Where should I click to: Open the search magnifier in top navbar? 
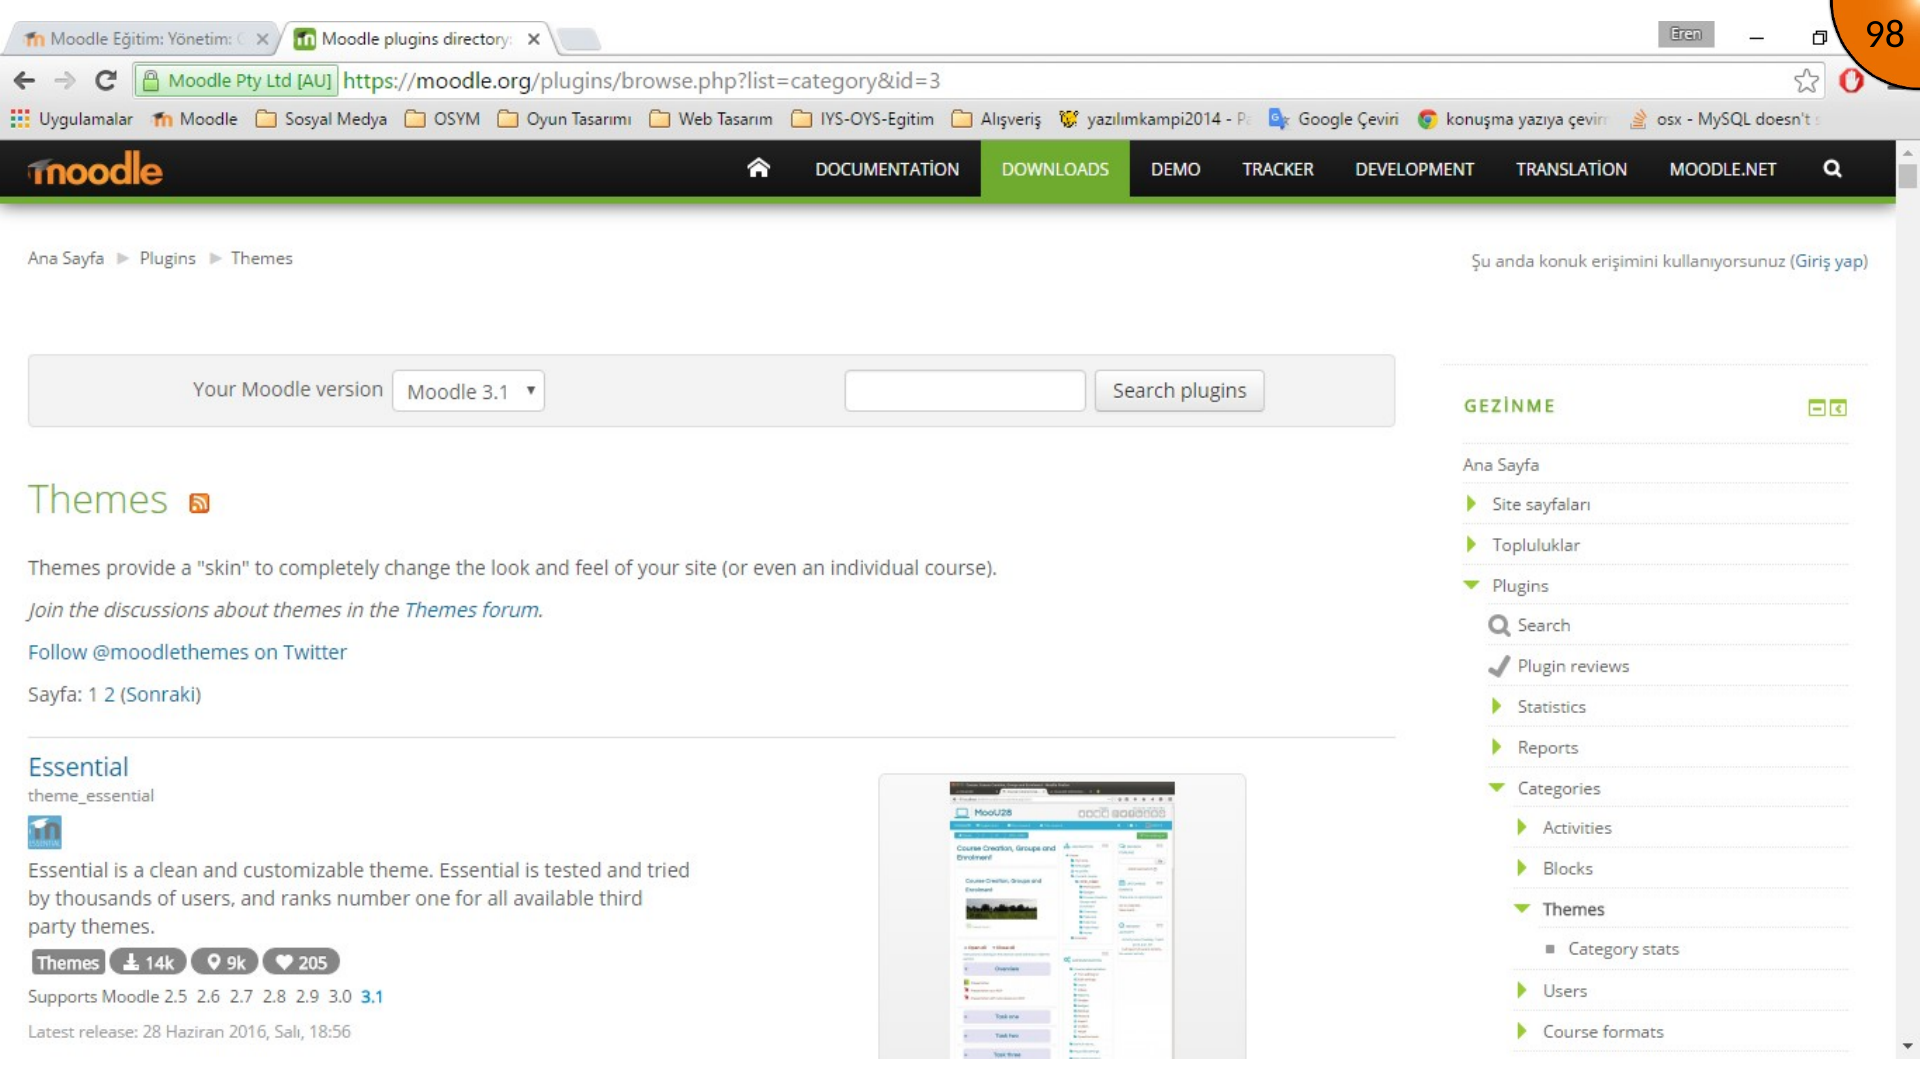point(1832,169)
